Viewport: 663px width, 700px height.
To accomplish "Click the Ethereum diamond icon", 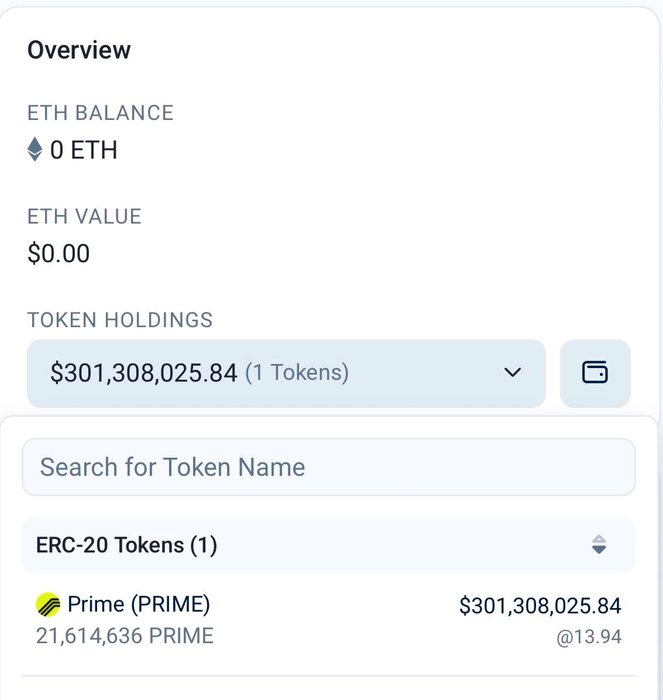I will (35, 150).
